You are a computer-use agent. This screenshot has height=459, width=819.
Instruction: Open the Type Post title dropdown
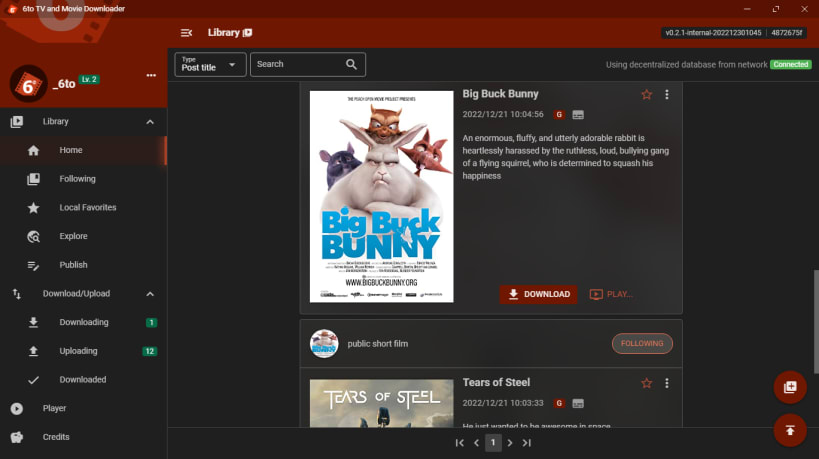[x=210, y=65]
